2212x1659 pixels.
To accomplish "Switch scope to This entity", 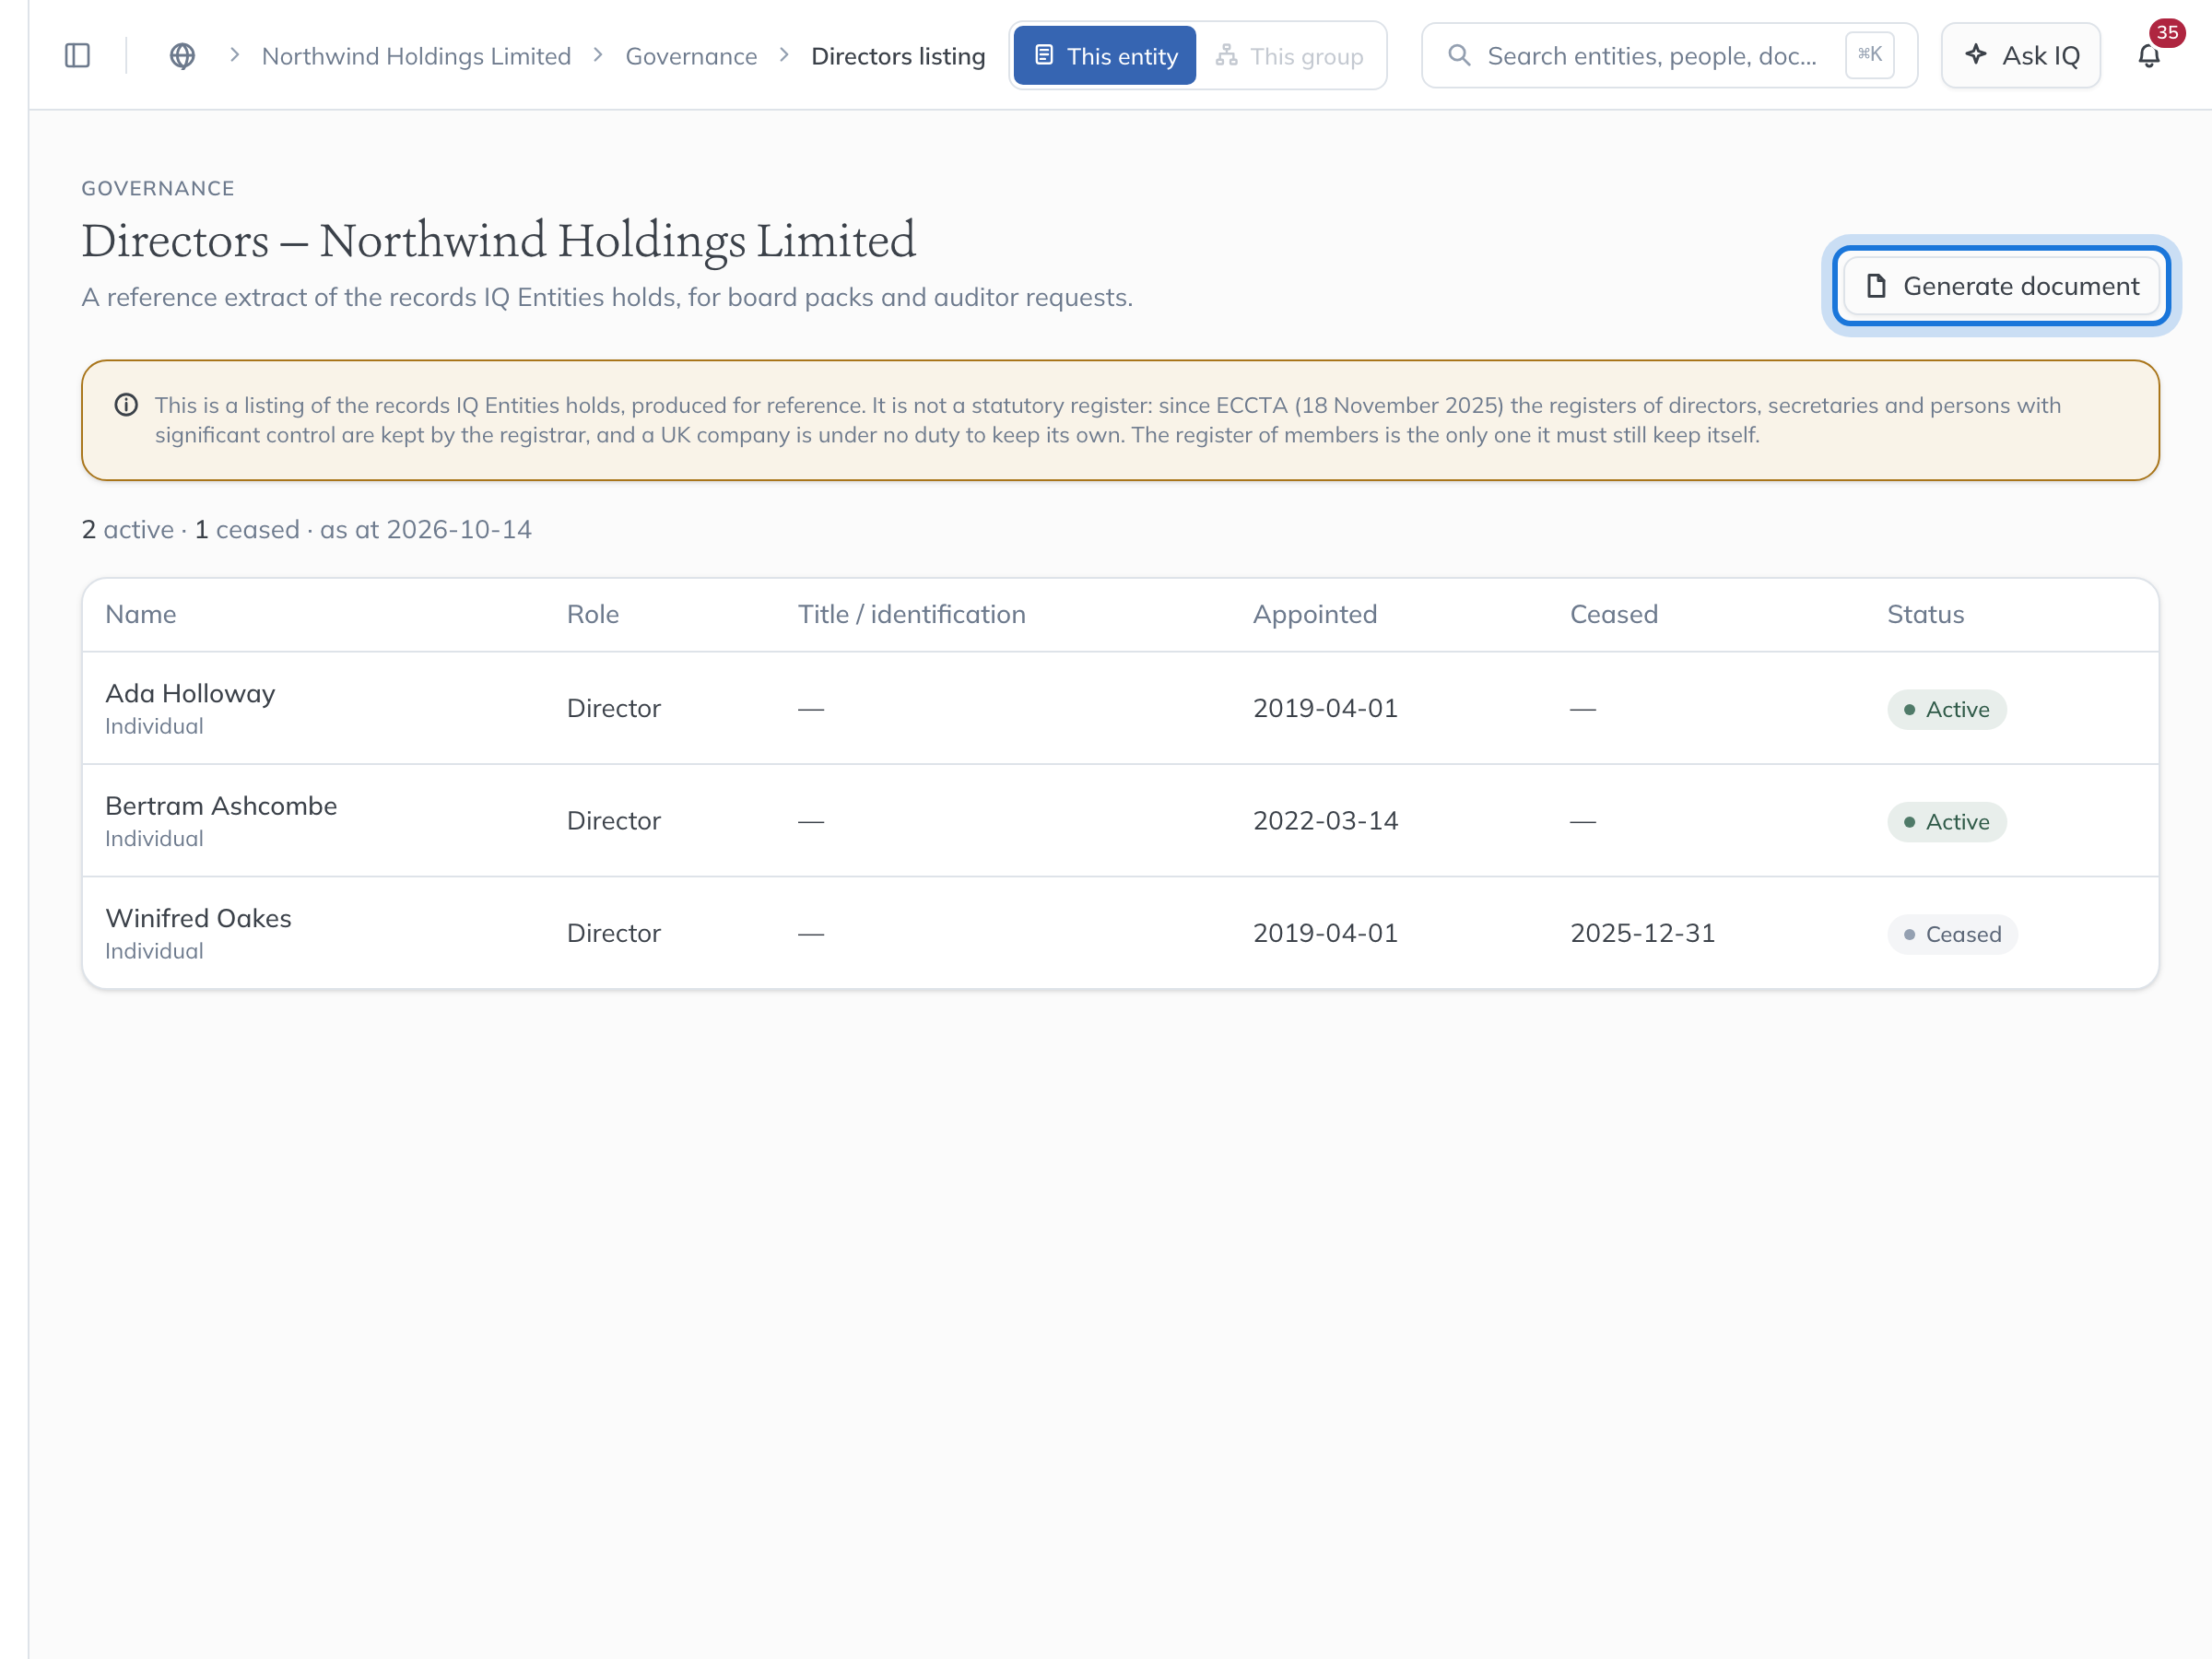I will coord(1104,56).
